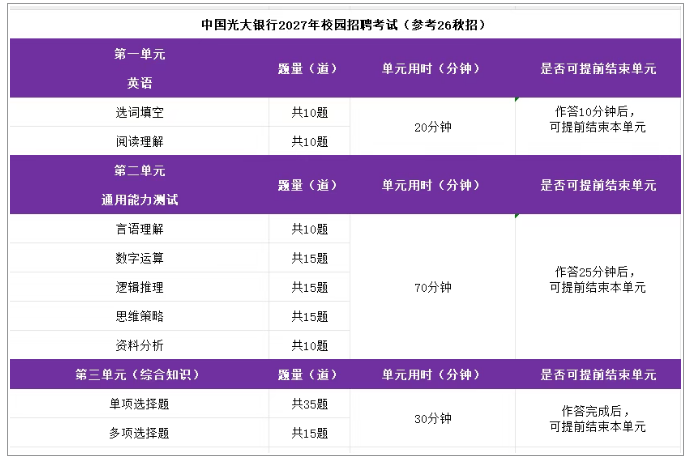Select the 思维策略 row label

(x=139, y=316)
